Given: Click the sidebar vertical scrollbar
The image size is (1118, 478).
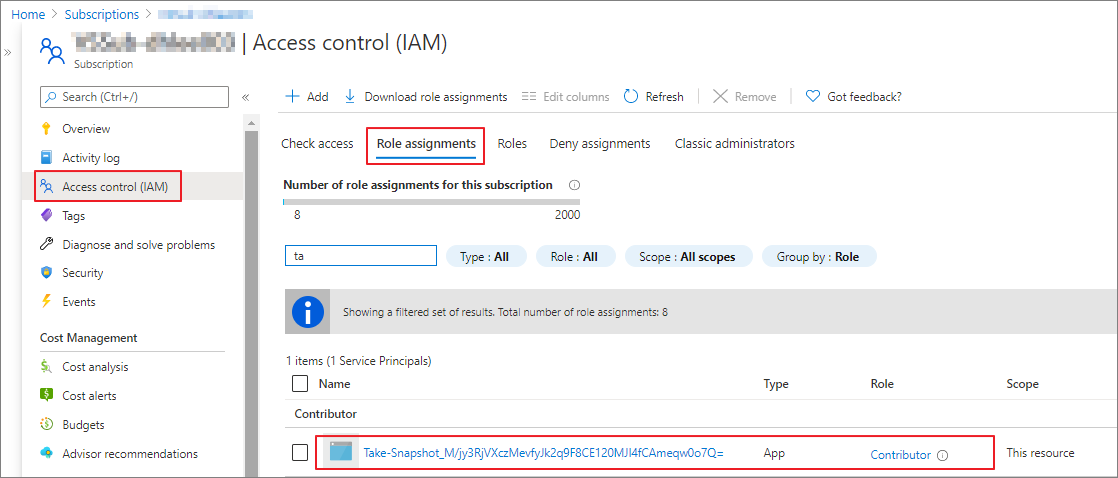Looking at the screenshot, I should tap(250, 303).
